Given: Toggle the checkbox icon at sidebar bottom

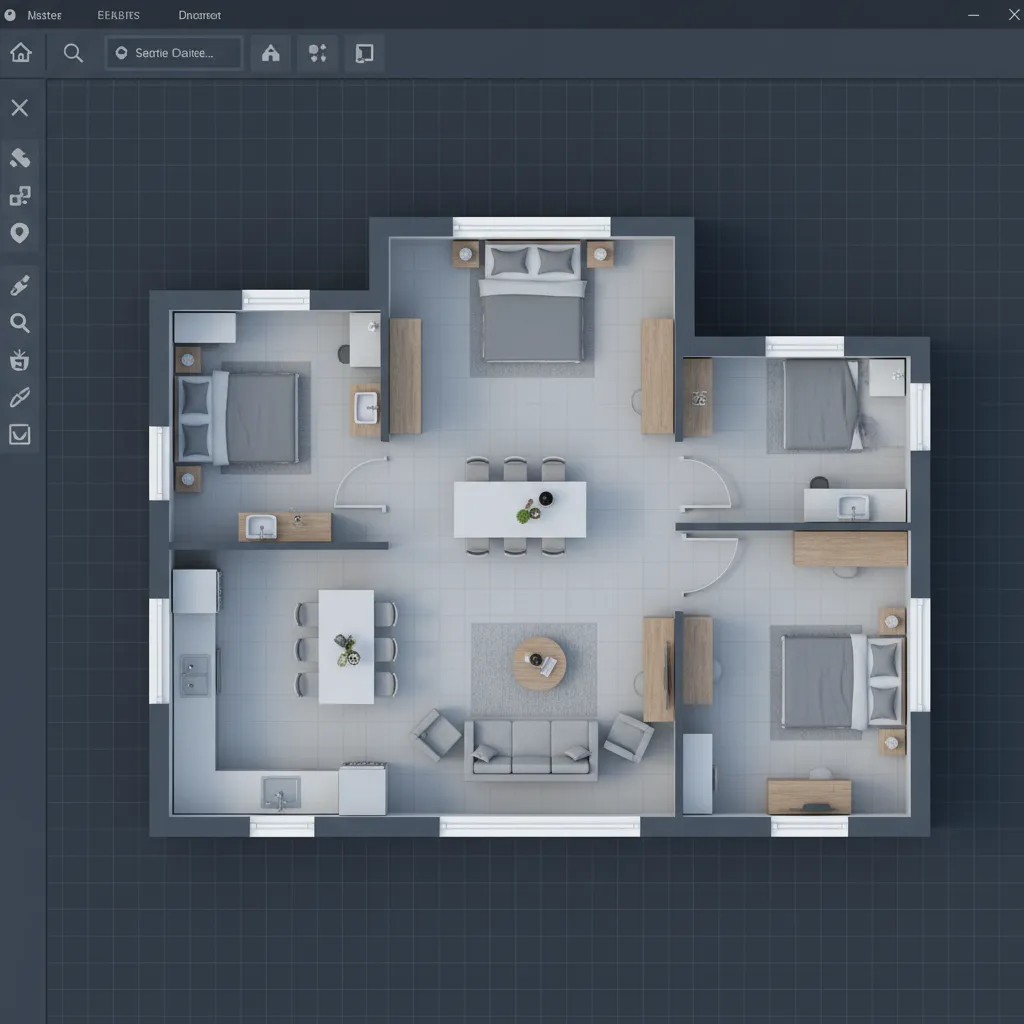Looking at the screenshot, I should (x=20, y=434).
